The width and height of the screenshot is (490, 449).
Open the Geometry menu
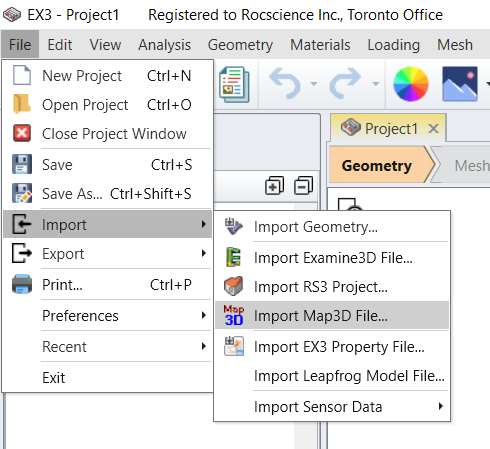click(x=240, y=45)
